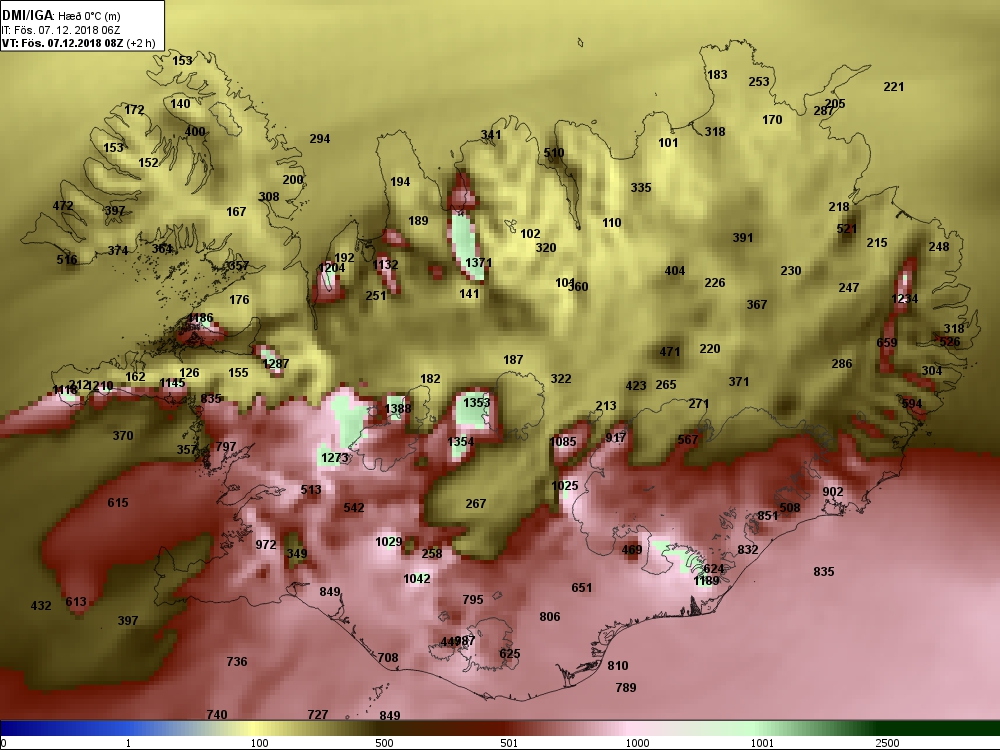
Task: Click the scale label 501
Action: pos(509,743)
